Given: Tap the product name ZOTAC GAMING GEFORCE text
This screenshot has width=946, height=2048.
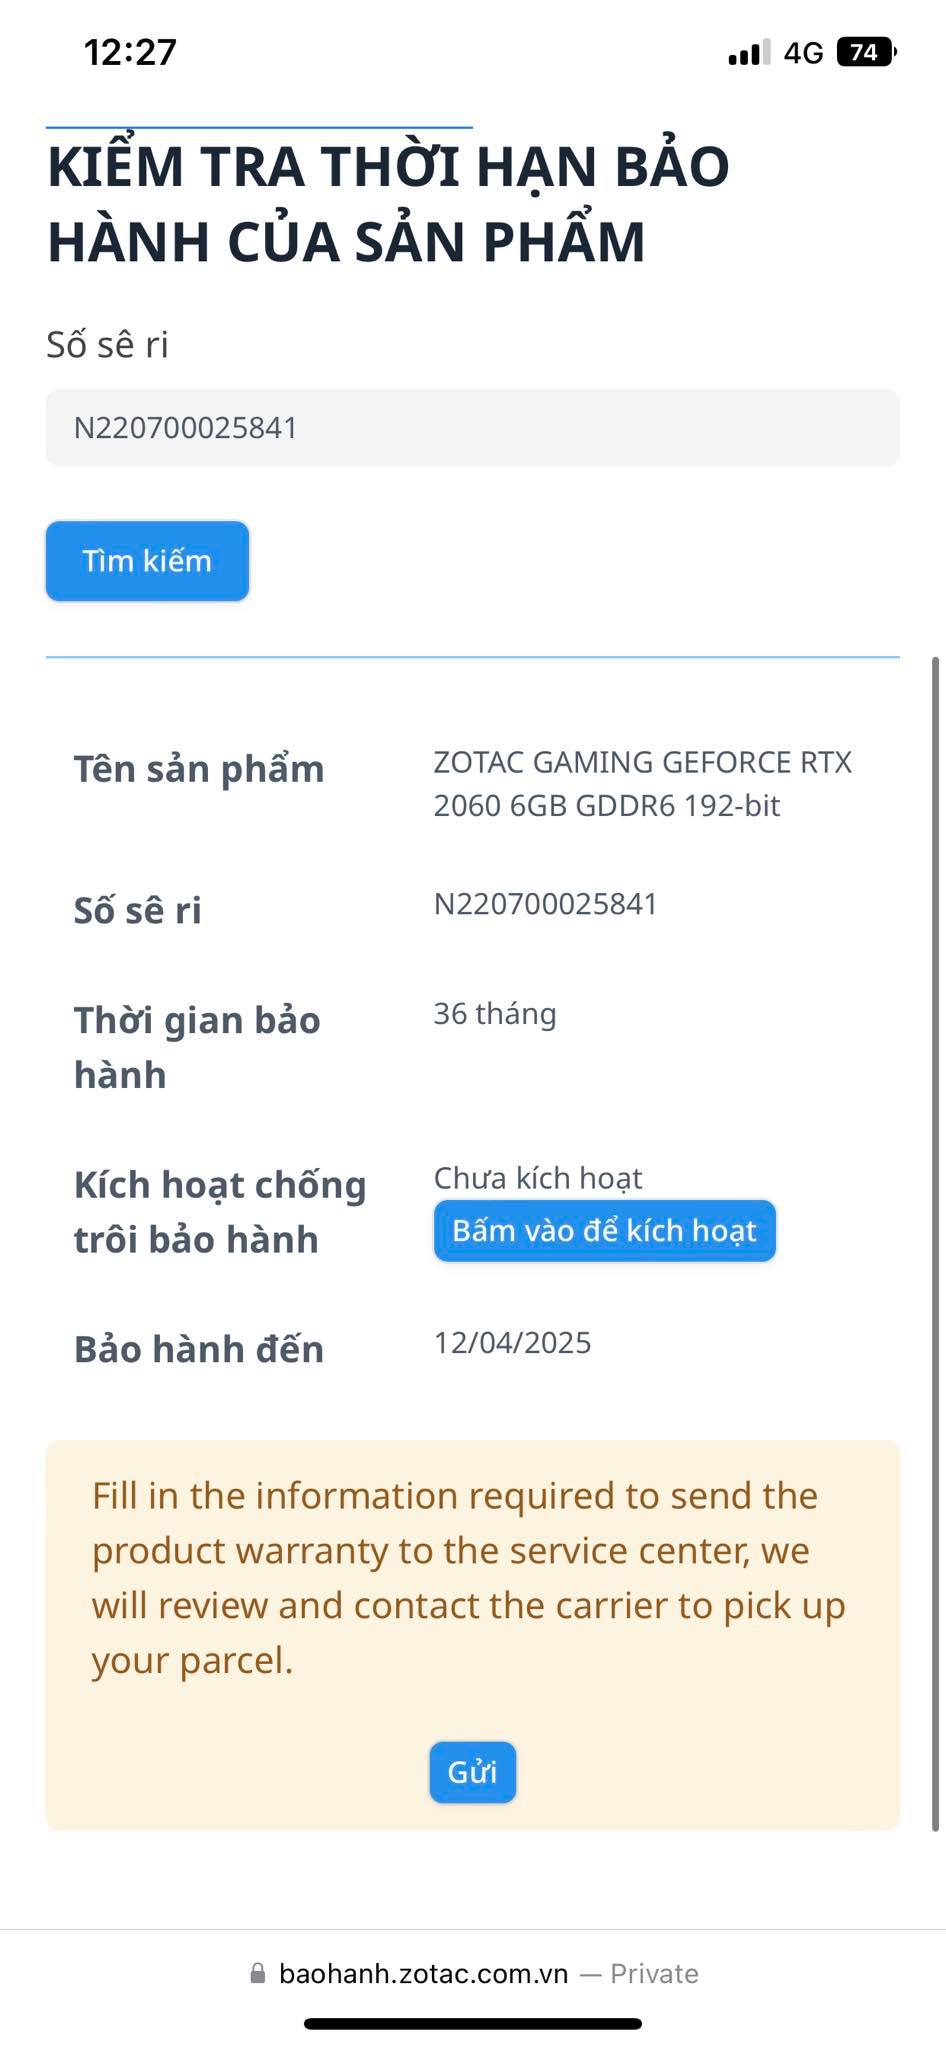Looking at the screenshot, I should point(642,783).
